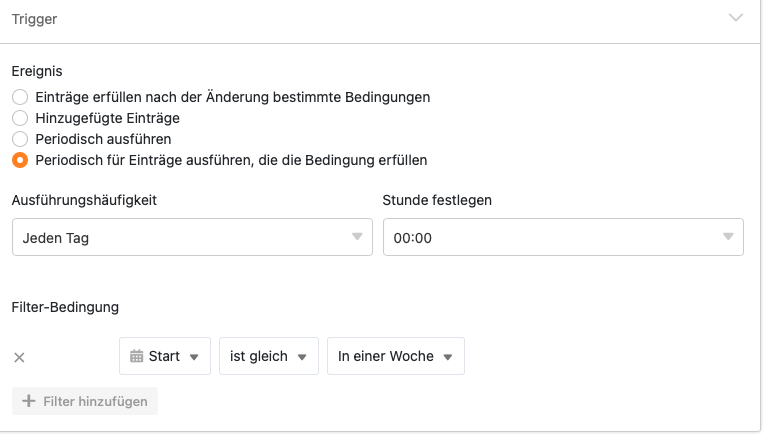This screenshot has width=778, height=443.
Task: Collapse the Trigger section chevron
Action: pos(736,19)
